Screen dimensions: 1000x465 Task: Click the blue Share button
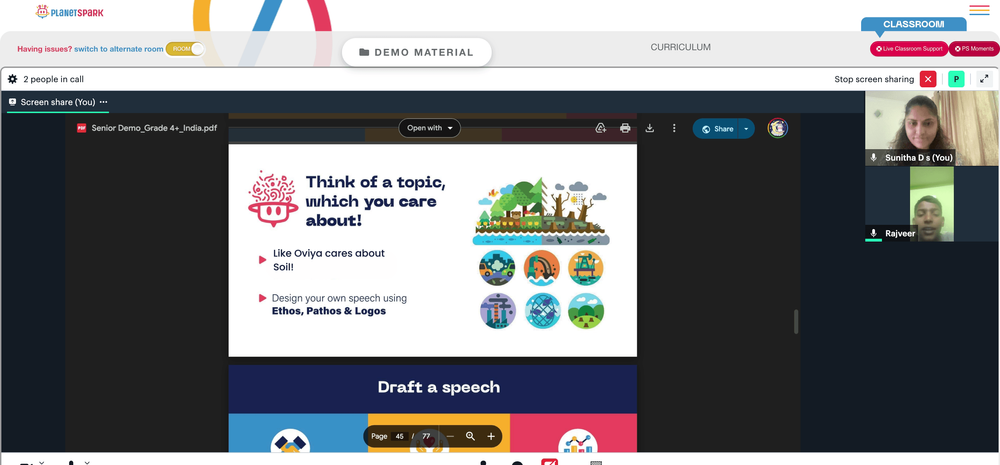(x=716, y=129)
